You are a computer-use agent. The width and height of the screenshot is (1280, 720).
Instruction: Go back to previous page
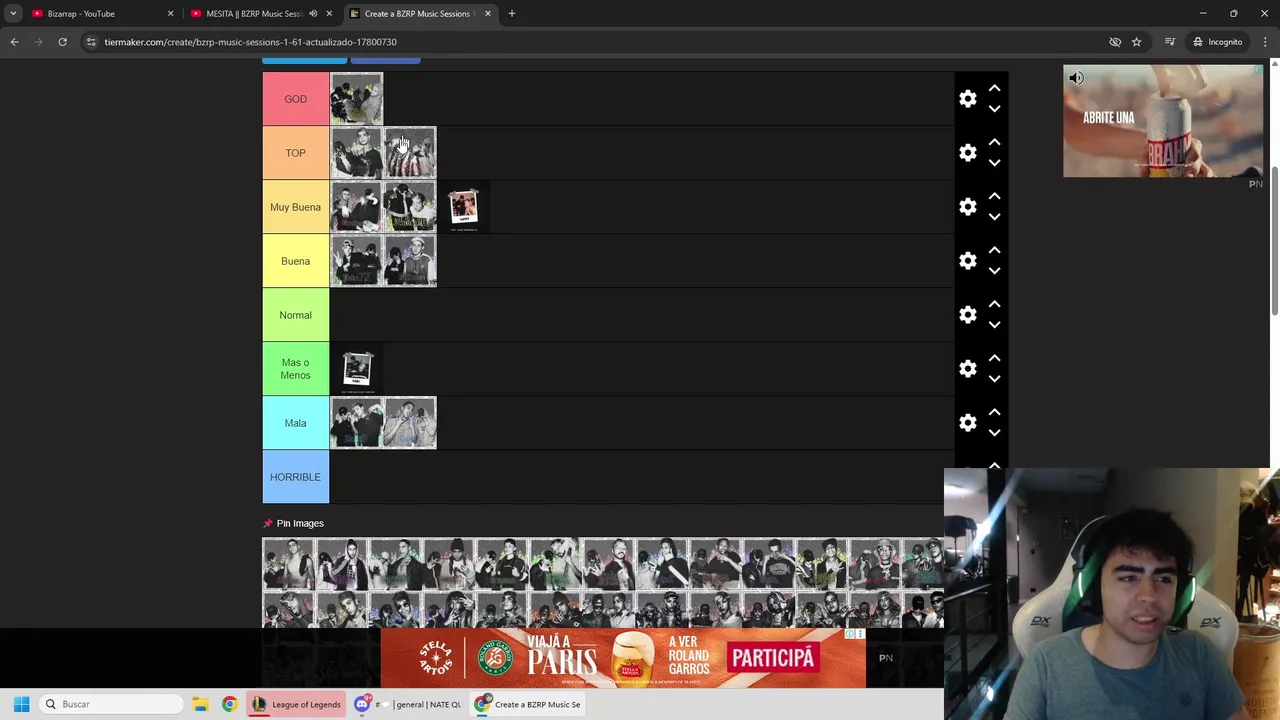15,42
